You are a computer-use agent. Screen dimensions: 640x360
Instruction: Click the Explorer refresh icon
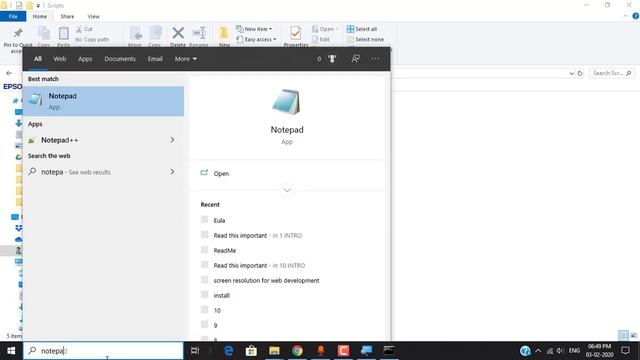click(x=580, y=73)
